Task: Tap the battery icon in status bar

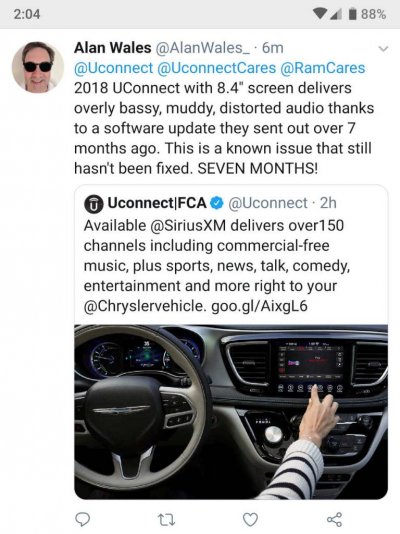Action: (x=353, y=14)
